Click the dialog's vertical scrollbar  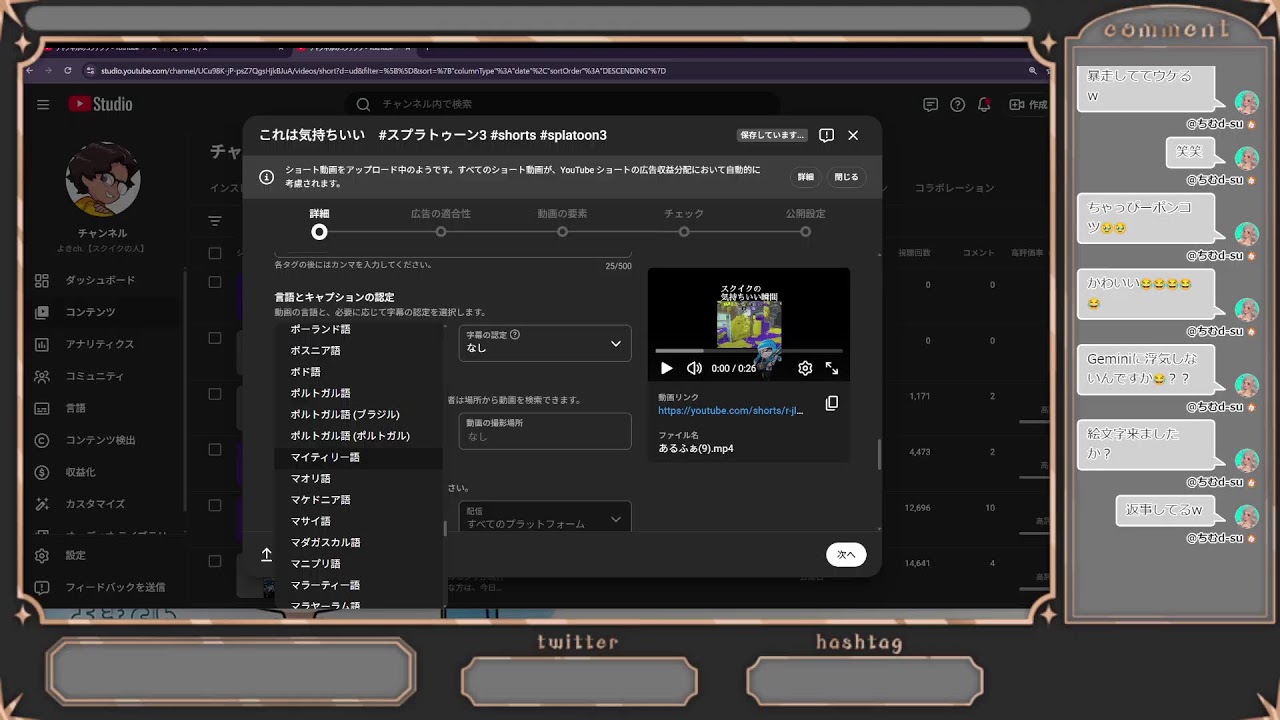pos(879,454)
